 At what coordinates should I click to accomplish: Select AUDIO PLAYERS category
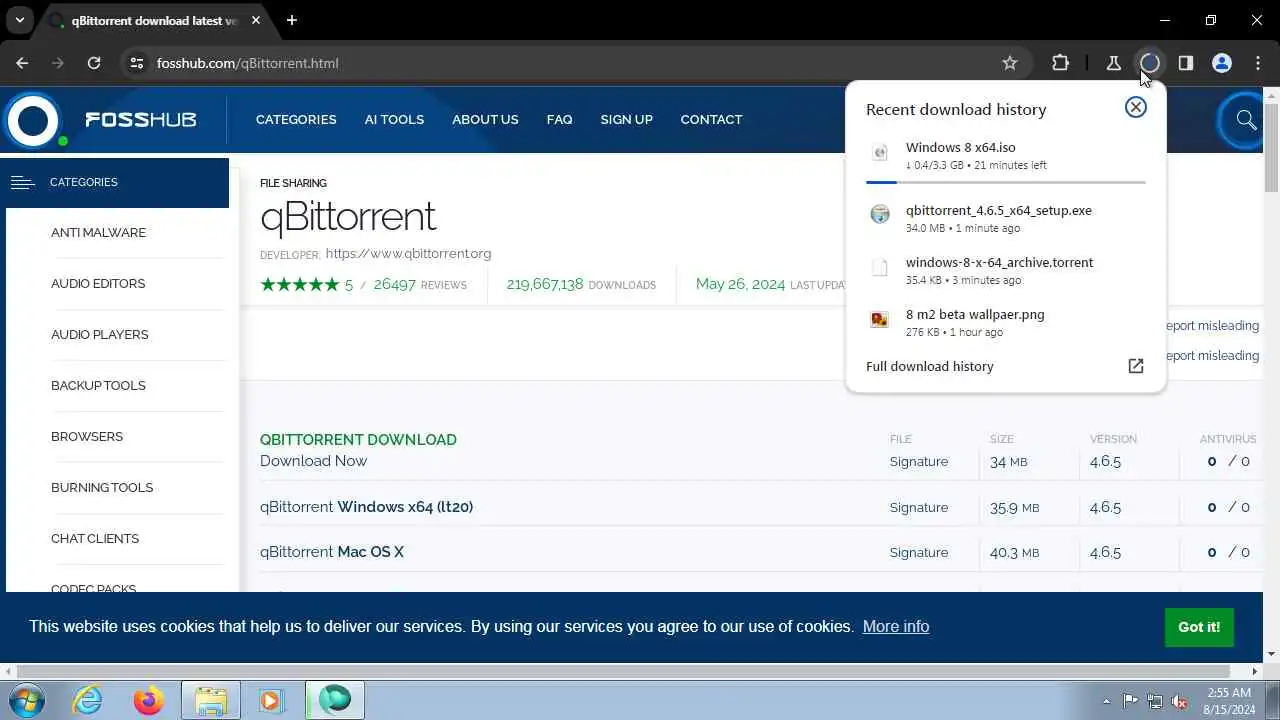point(99,334)
